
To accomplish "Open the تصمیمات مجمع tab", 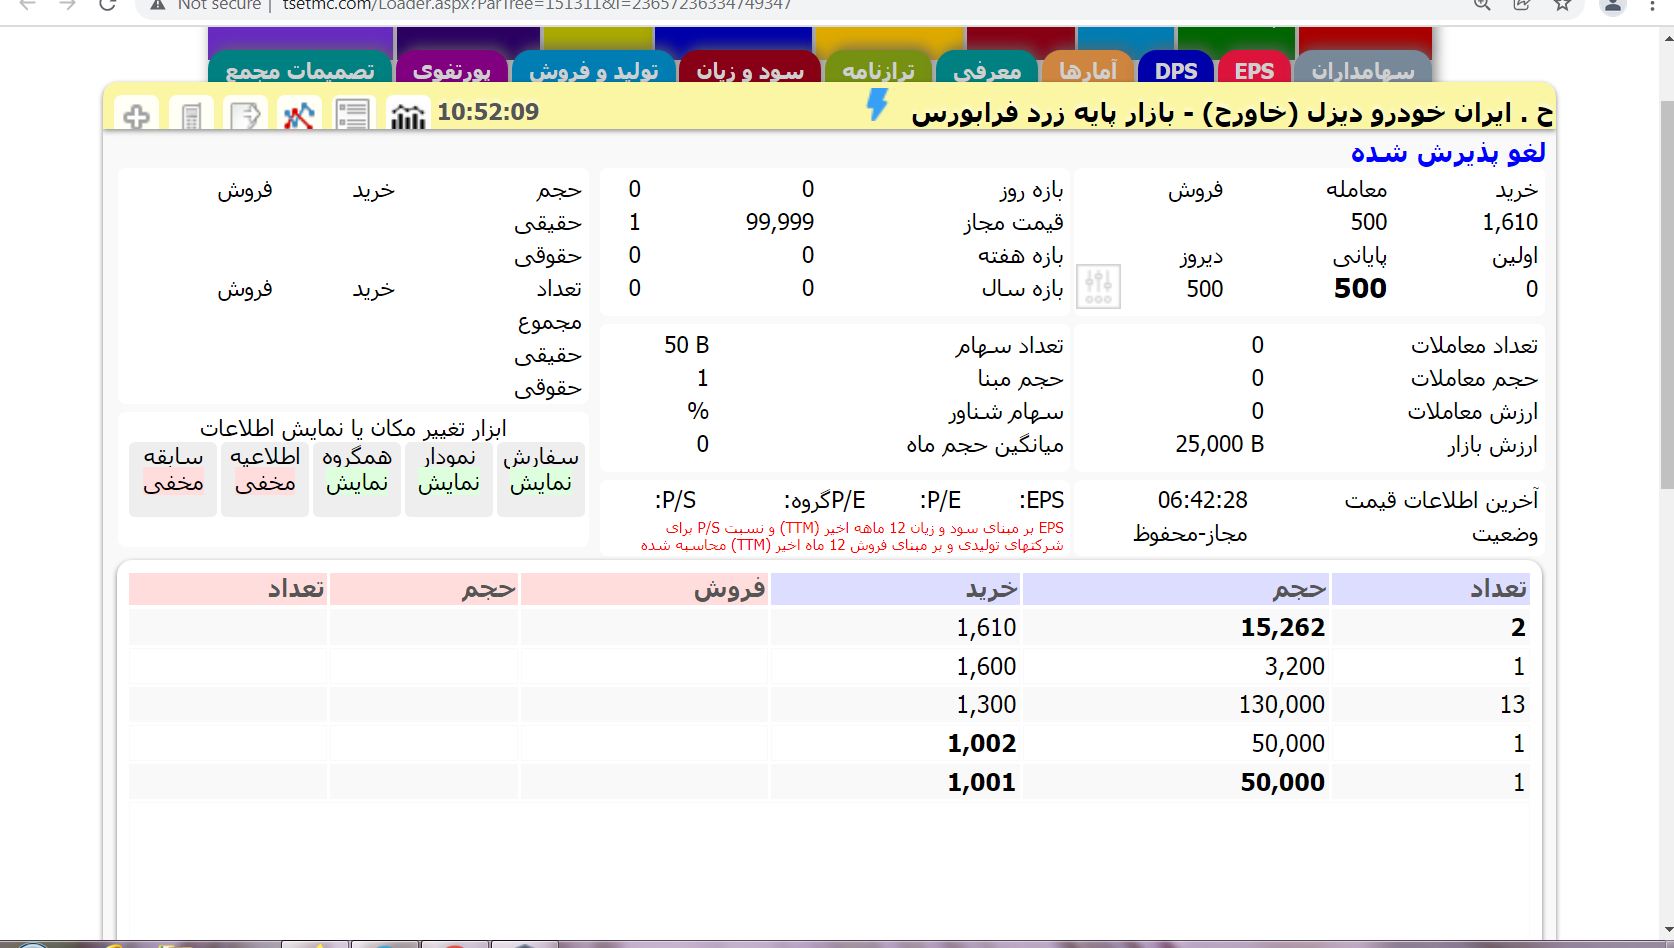I will click(300, 69).
